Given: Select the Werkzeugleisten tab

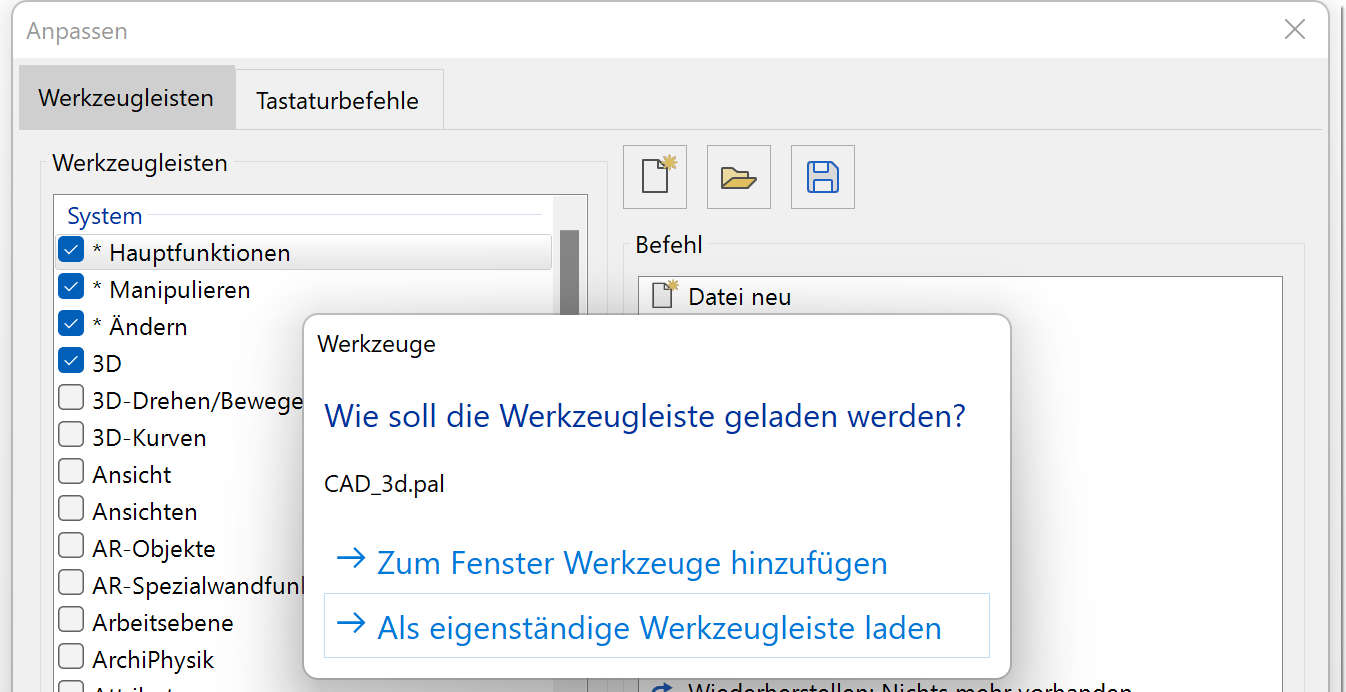Looking at the screenshot, I should click(126, 98).
